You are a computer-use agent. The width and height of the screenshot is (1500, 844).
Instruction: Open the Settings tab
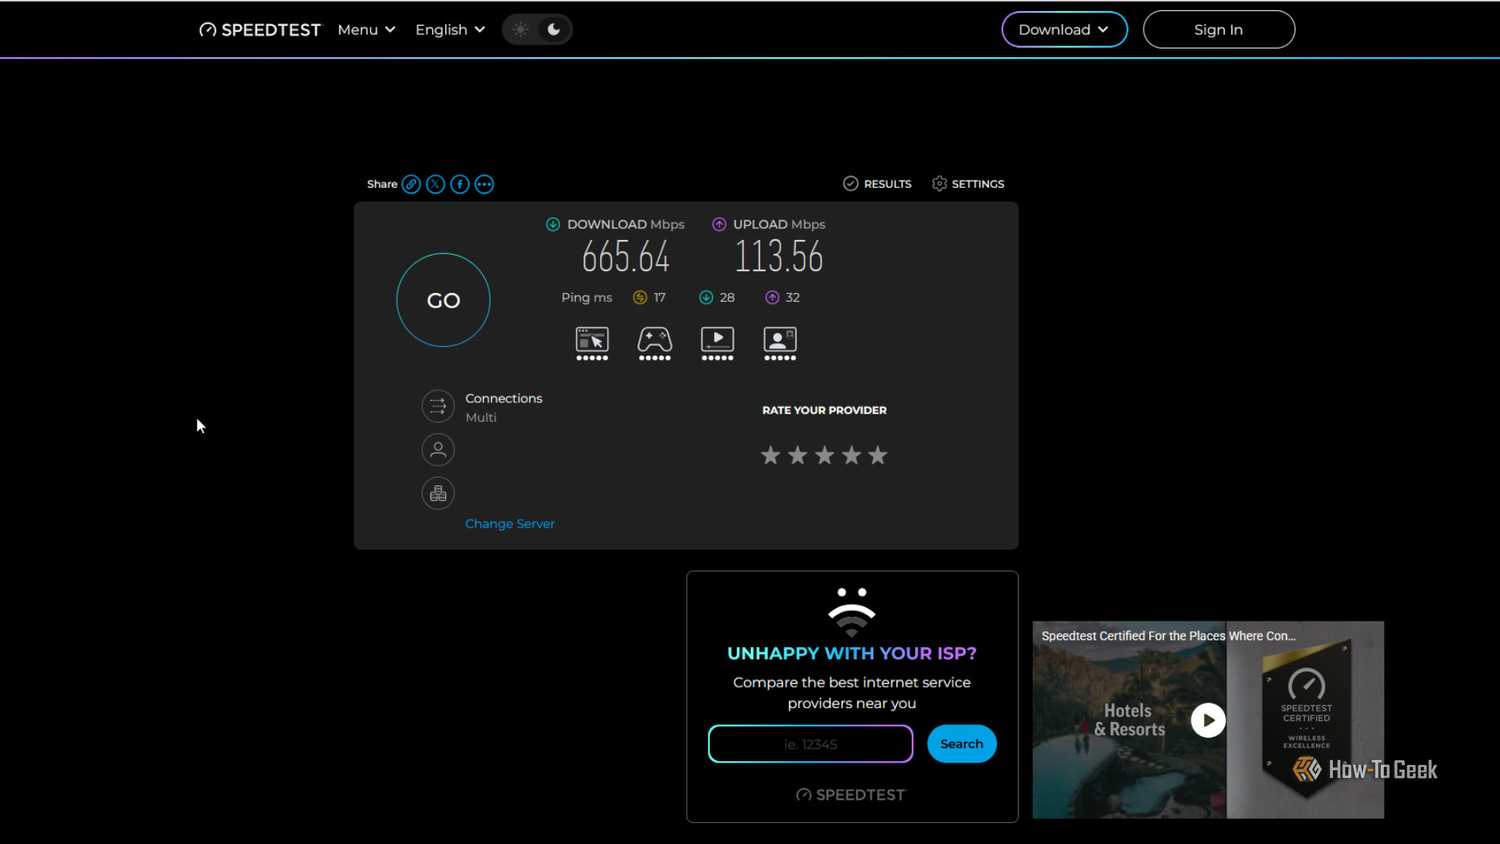(968, 184)
